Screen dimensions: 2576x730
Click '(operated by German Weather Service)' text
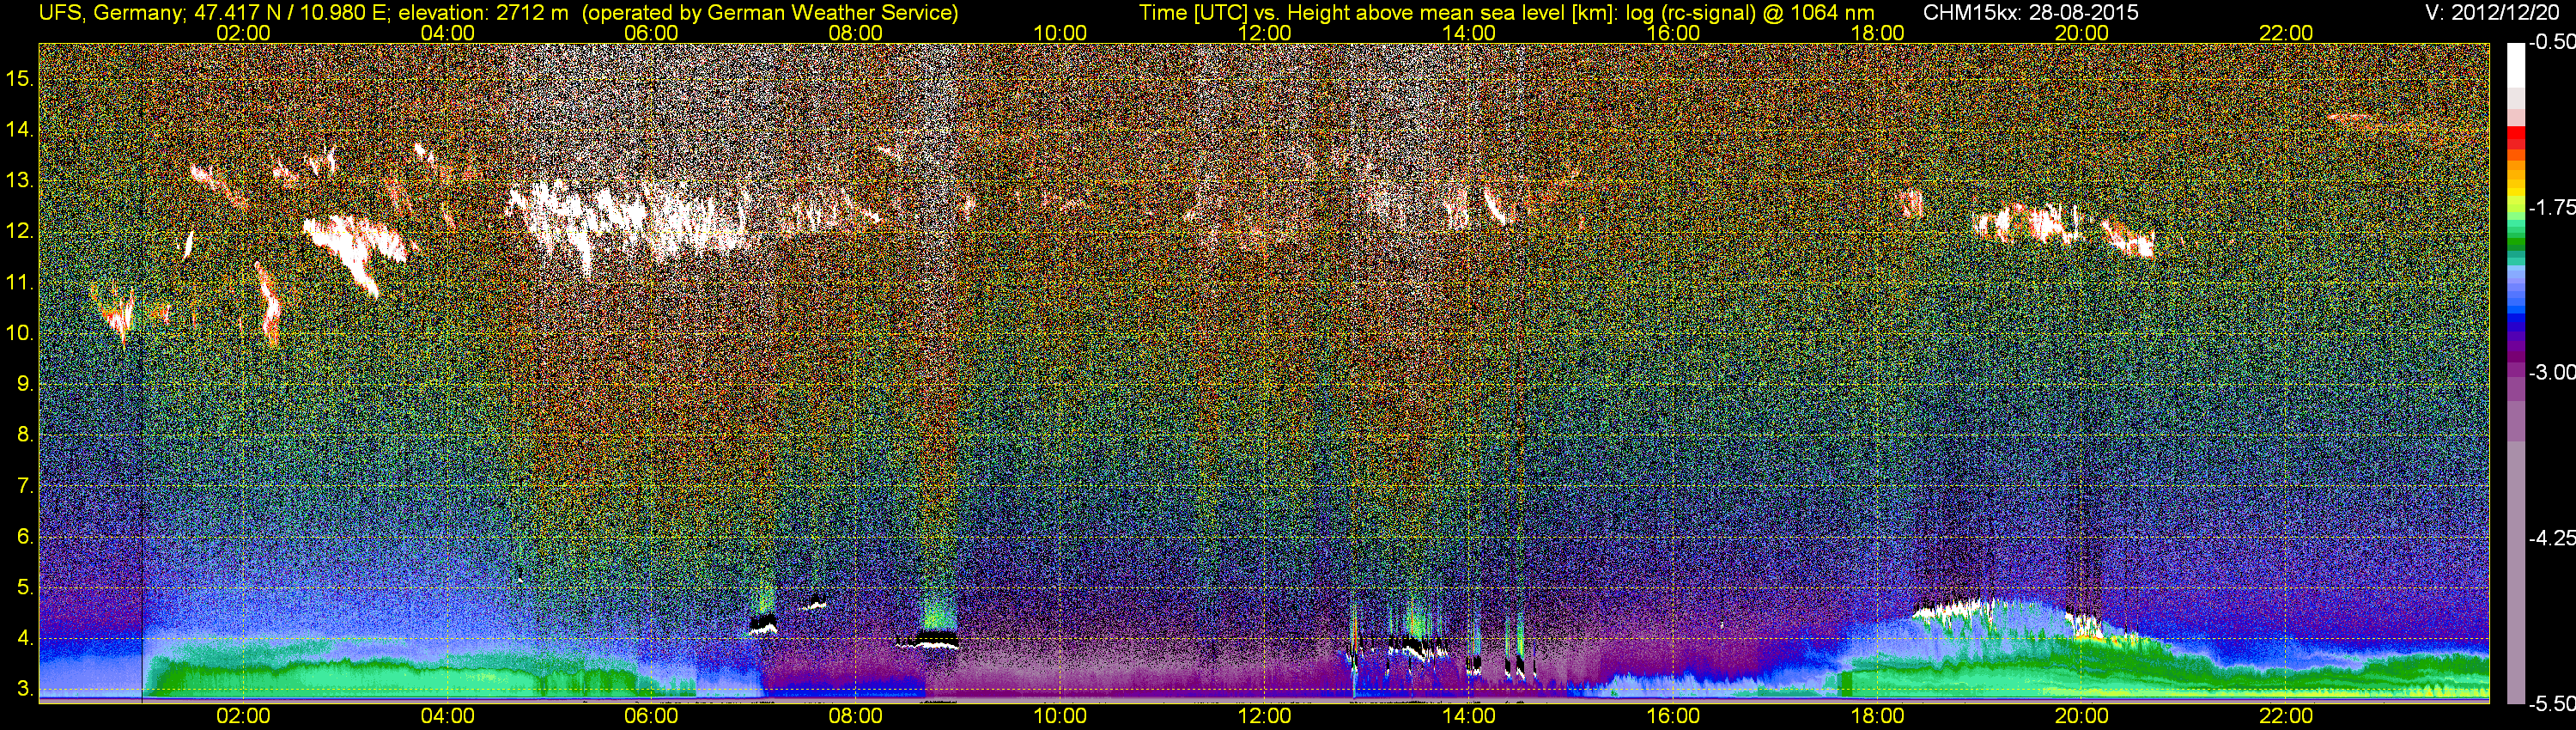tap(771, 12)
